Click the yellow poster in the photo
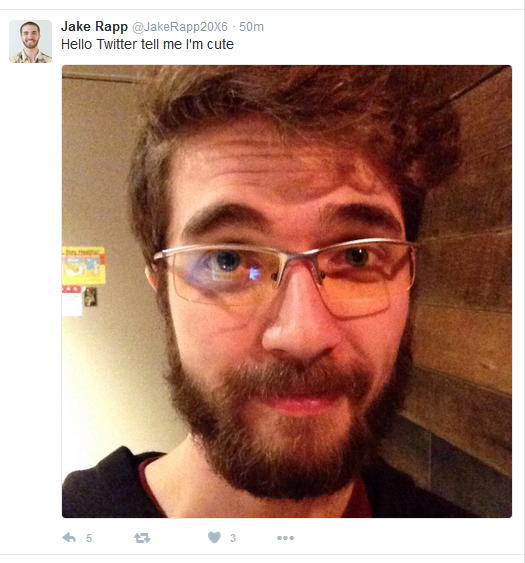The width and height of the screenshot is (525, 563). coord(84,265)
